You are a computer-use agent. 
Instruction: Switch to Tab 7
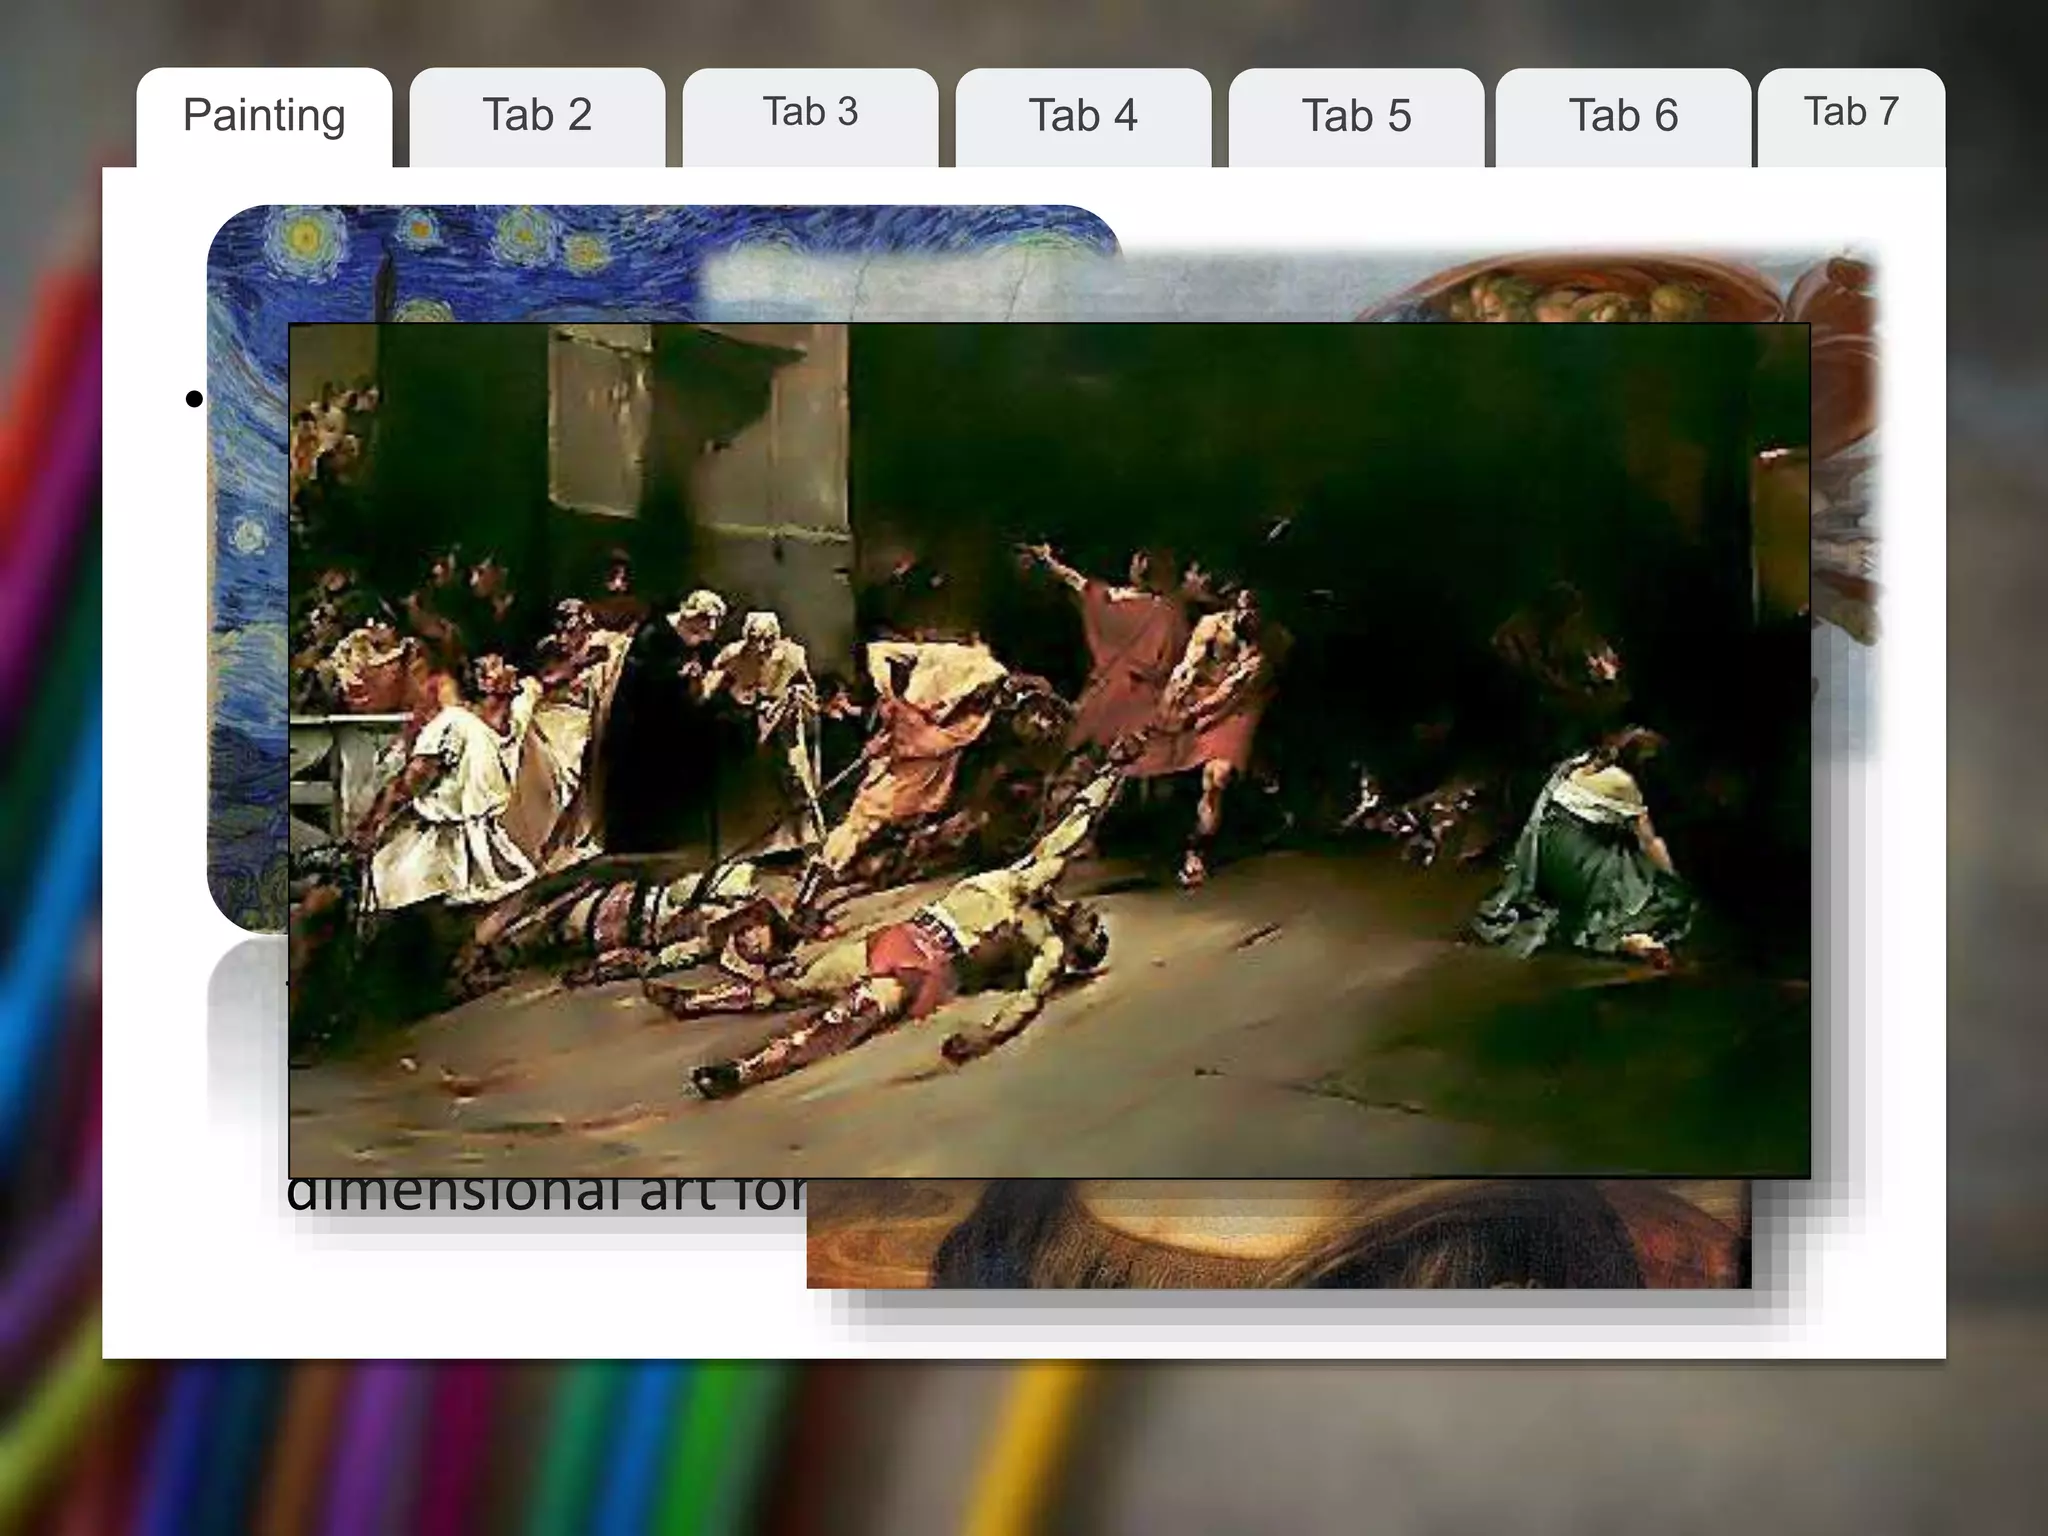click(x=1851, y=113)
